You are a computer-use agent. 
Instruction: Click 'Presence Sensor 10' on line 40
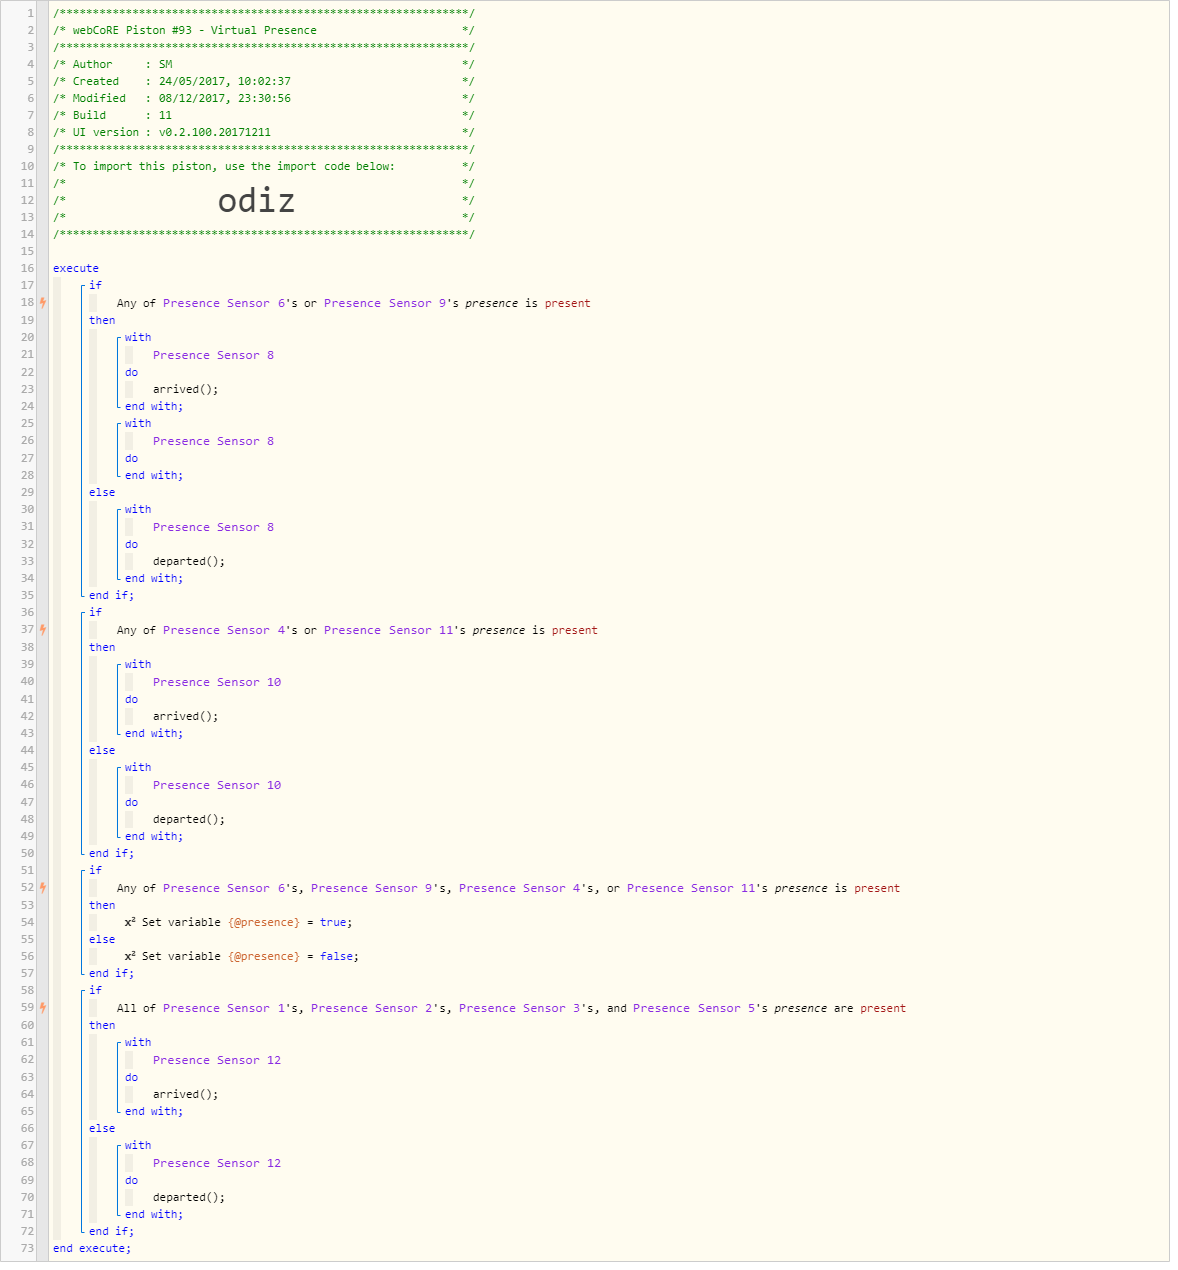(217, 682)
